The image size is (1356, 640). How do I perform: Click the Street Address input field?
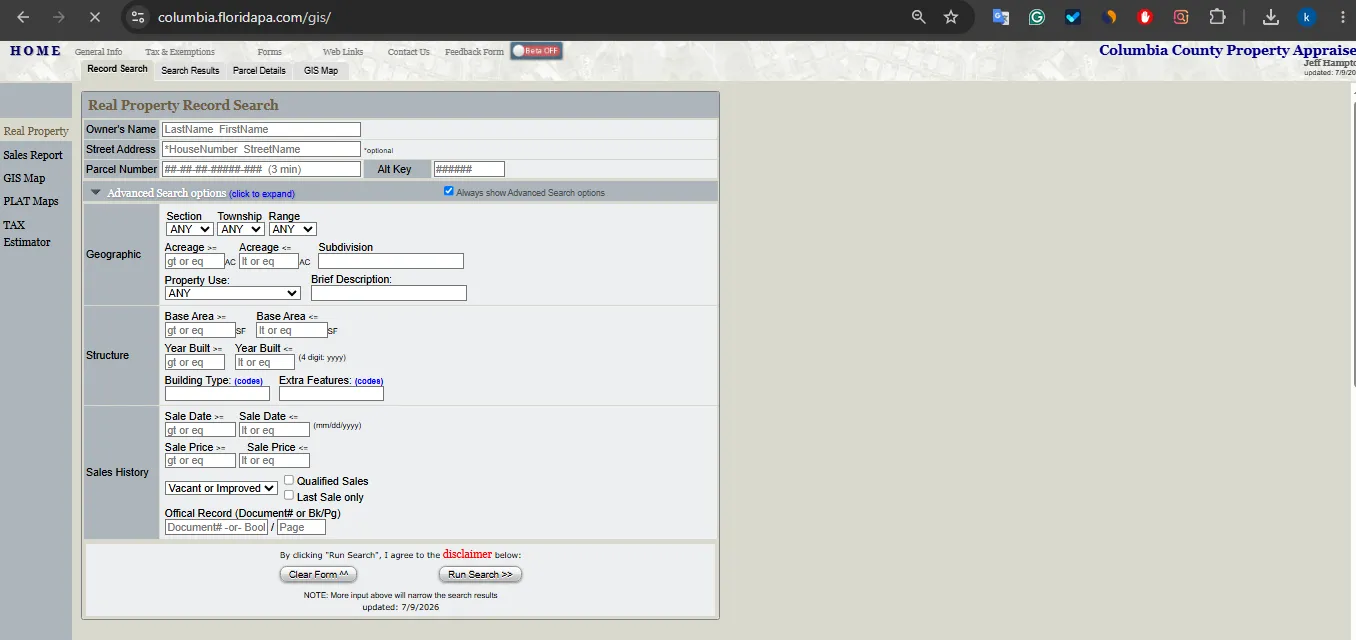(261, 149)
